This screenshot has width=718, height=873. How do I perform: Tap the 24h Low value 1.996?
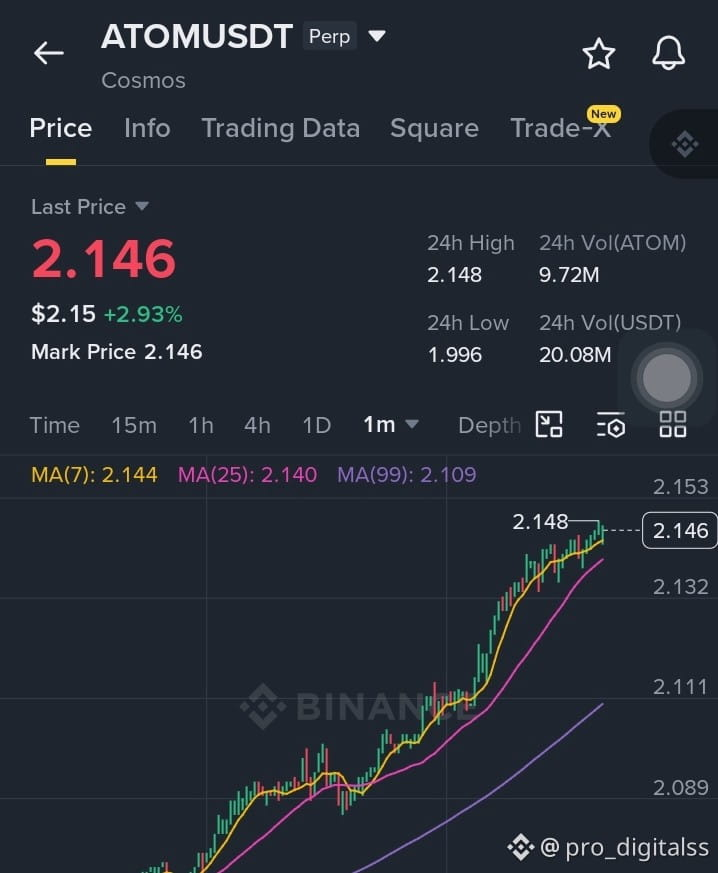(454, 355)
